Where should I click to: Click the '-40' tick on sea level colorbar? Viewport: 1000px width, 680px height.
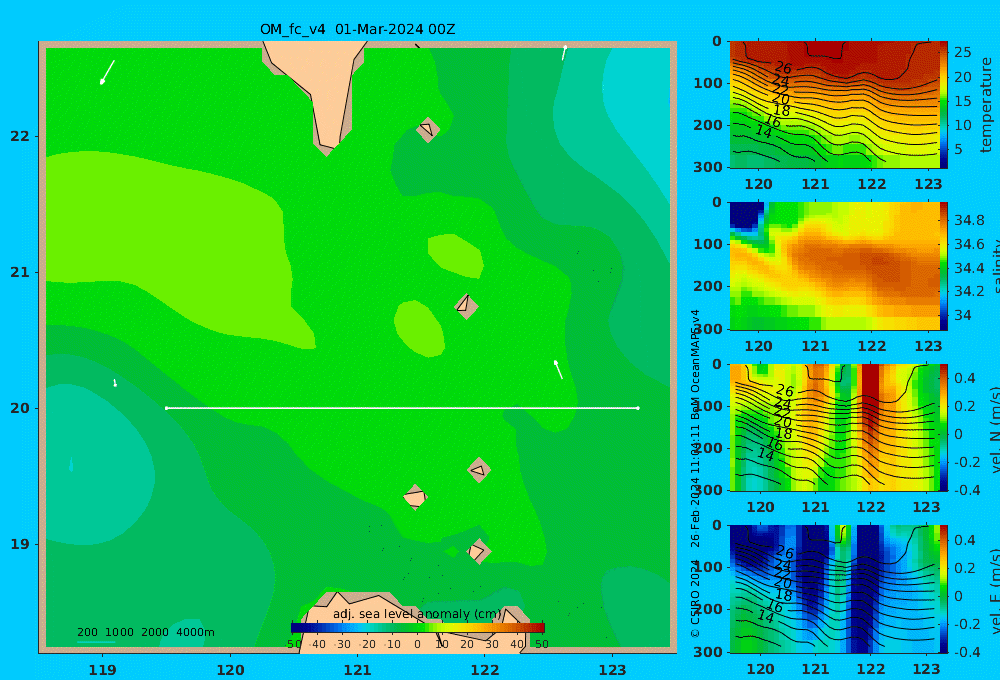click(x=317, y=644)
